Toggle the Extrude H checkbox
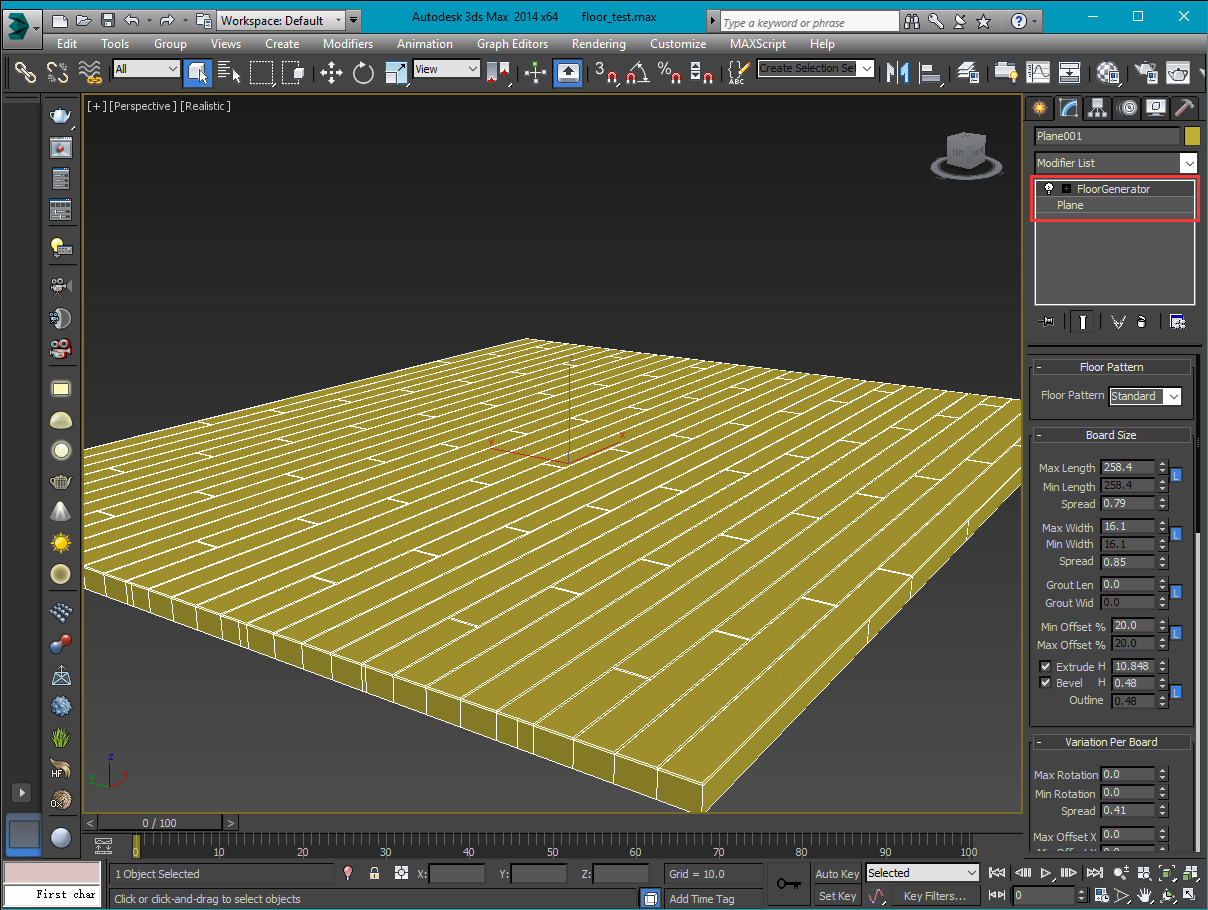 [x=1046, y=667]
